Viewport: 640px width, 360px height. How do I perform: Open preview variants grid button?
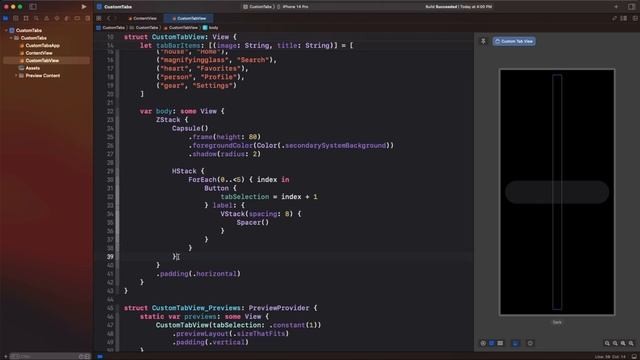[500, 343]
